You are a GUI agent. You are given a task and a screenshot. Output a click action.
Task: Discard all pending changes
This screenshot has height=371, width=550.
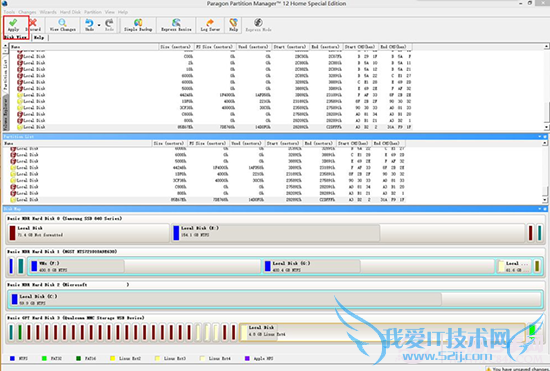point(33,25)
